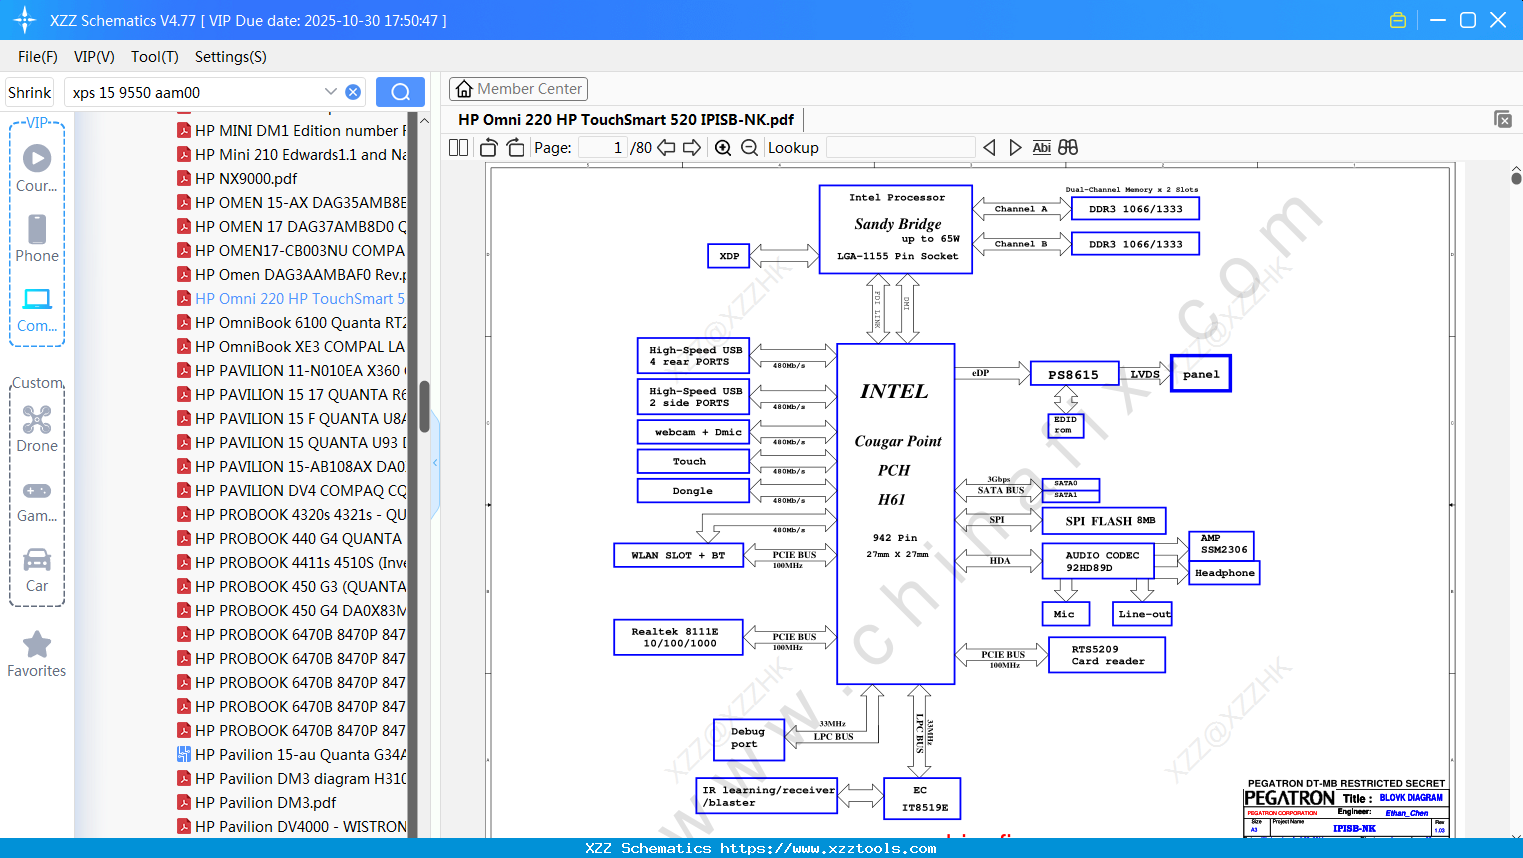Click the document view scrollbar thumb
Image resolution: width=1523 pixels, height=858 pixels.
click(1516, 176)
